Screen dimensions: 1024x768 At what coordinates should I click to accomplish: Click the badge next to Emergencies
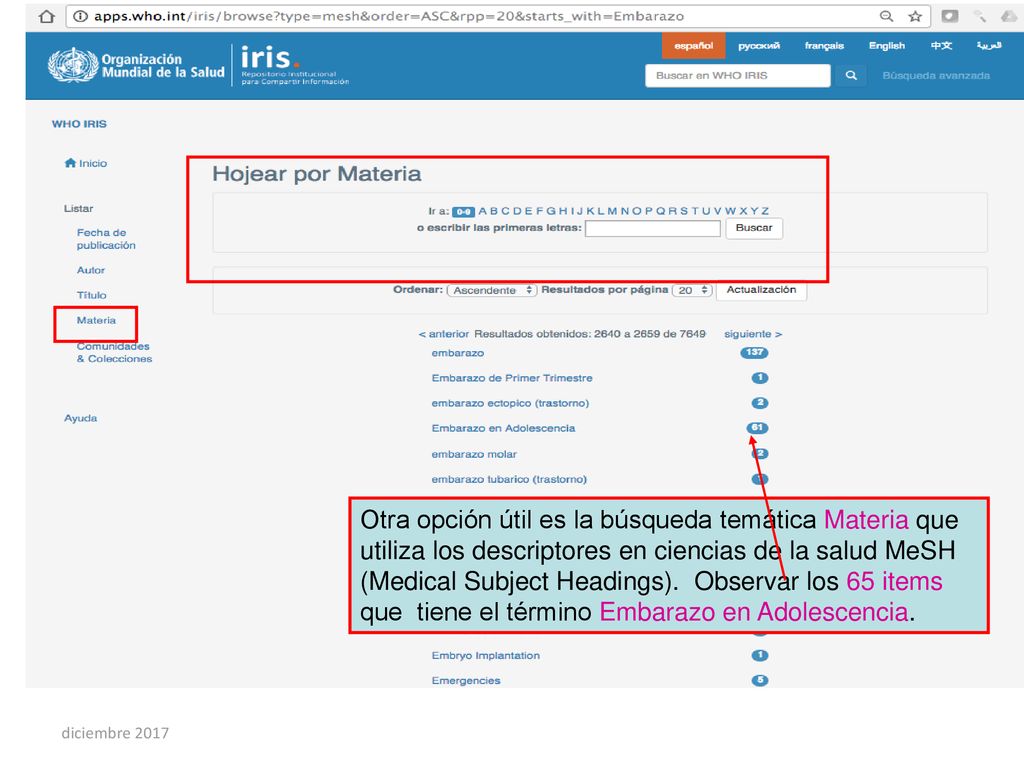pyautogui.click(x=760, y=680)
